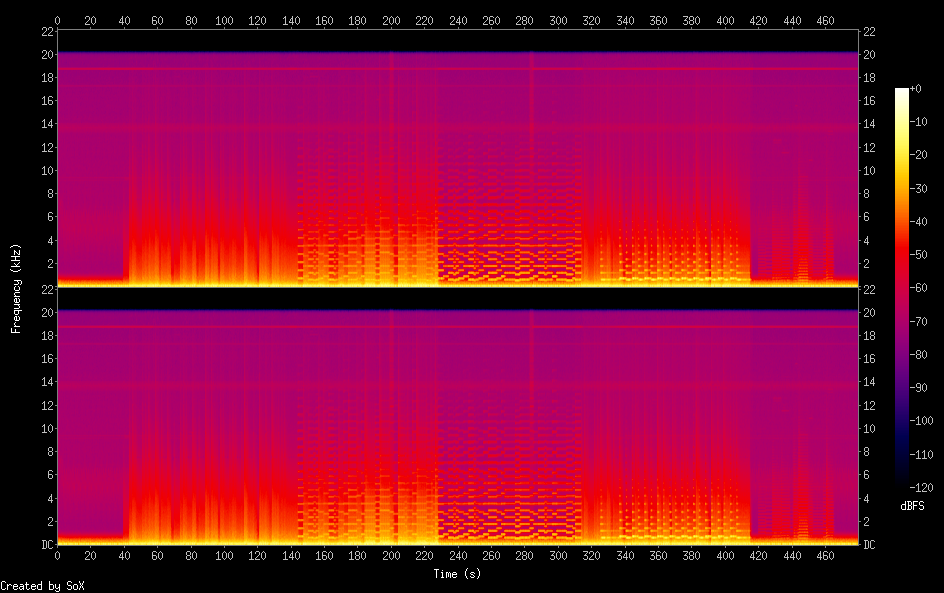Click the 14 kHz label on the bottom channel's right axis
The image size is (944, 593).
tap(868, 382)
